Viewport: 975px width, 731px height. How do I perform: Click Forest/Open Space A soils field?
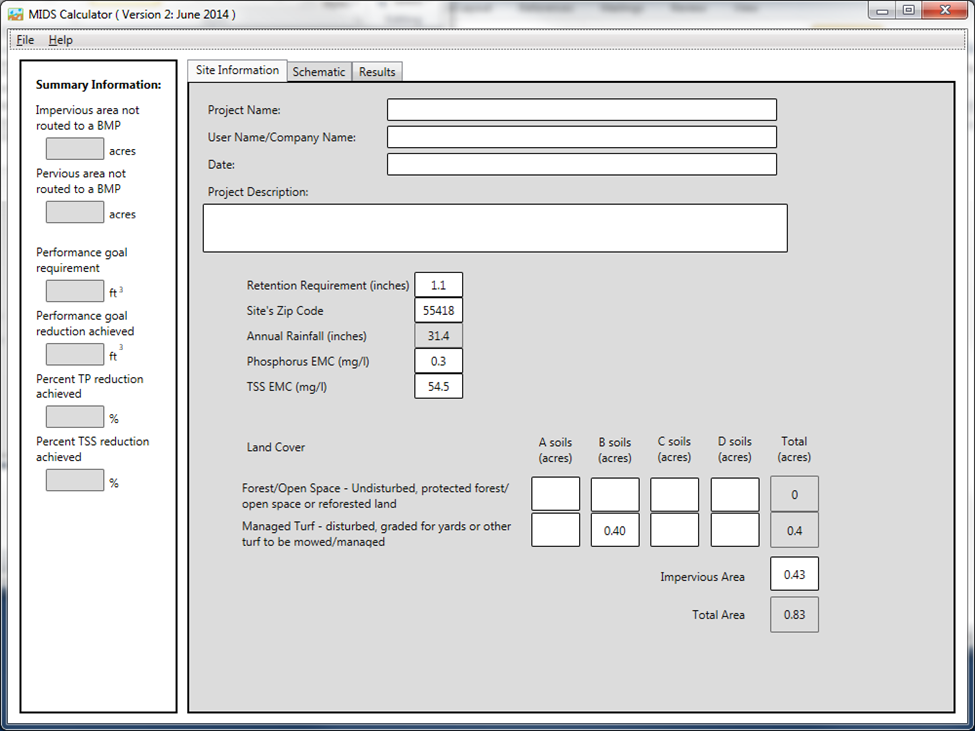coord(555,494)
